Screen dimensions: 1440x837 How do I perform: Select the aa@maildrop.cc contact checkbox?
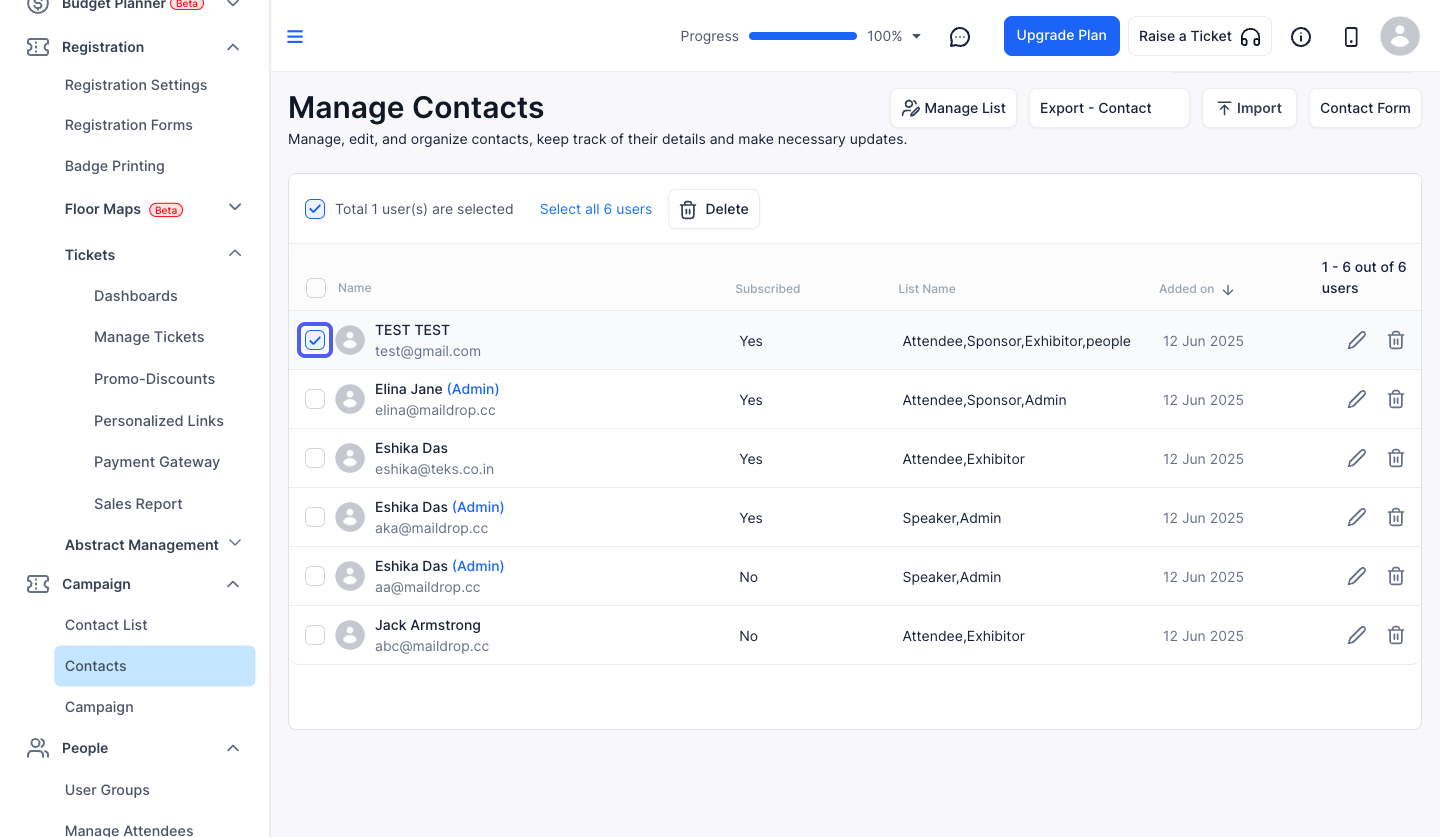coord(315,577)
